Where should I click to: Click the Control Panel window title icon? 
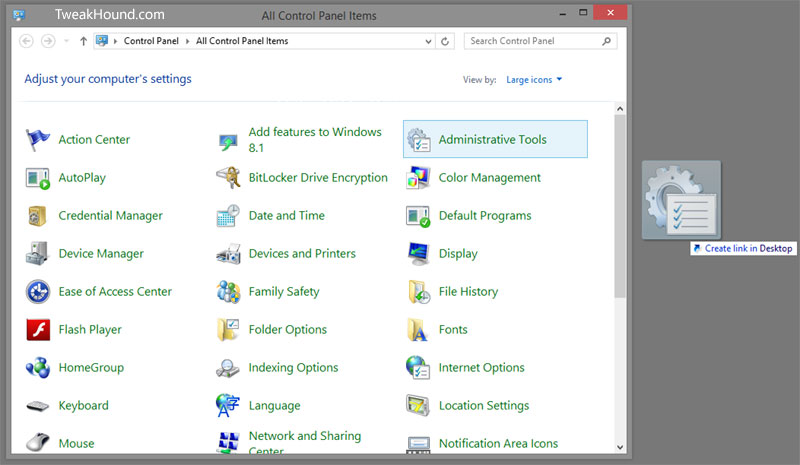(19, 14)
